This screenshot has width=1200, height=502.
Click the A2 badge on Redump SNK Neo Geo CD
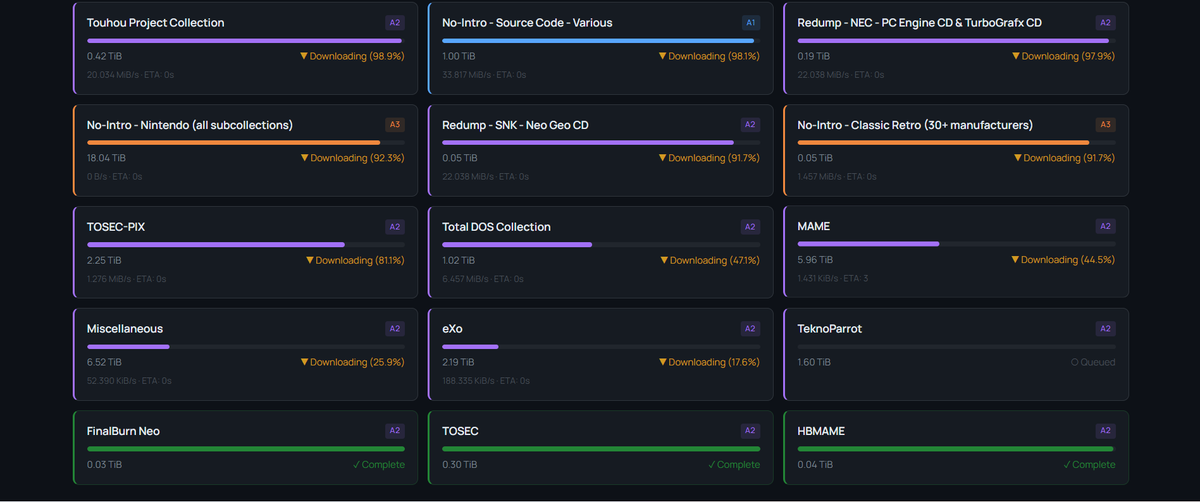(x=750, y=125)
